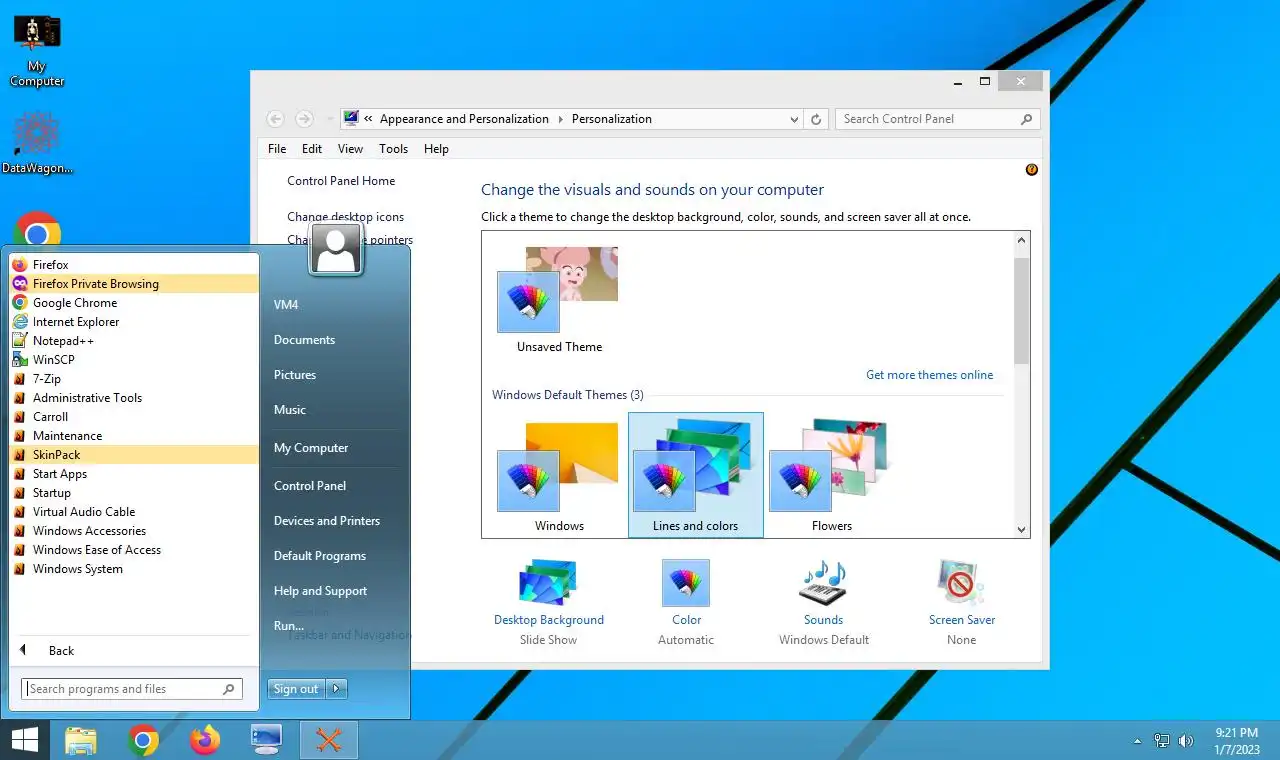Expand Windows Accessories folder

[x=134, y=531]
